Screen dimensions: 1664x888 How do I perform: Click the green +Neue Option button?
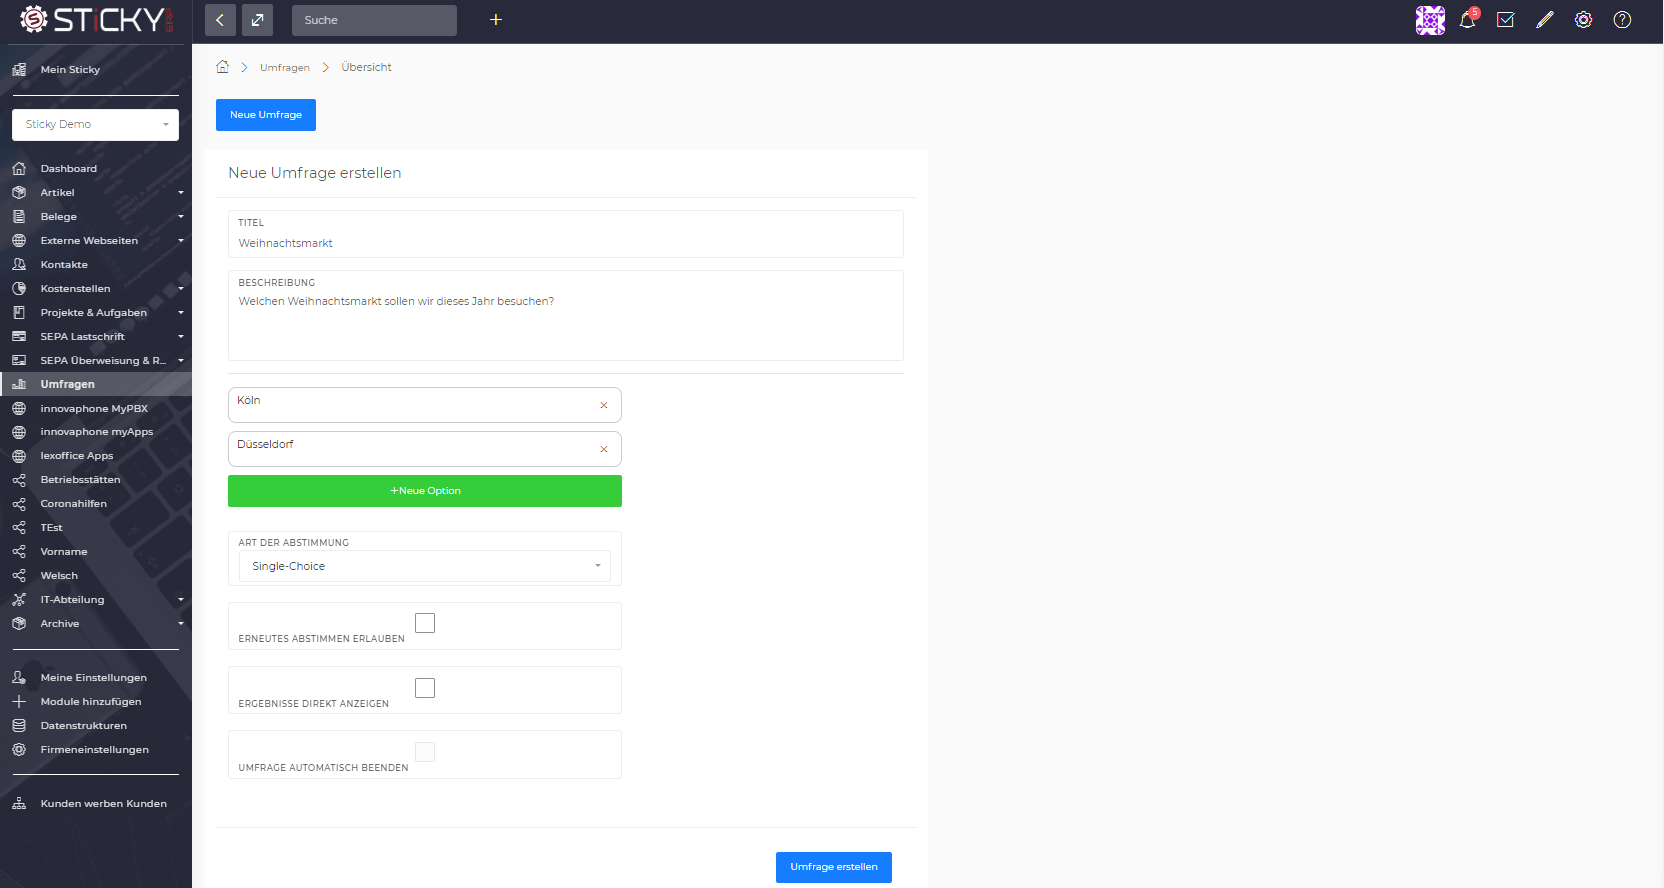pos(425,491)
